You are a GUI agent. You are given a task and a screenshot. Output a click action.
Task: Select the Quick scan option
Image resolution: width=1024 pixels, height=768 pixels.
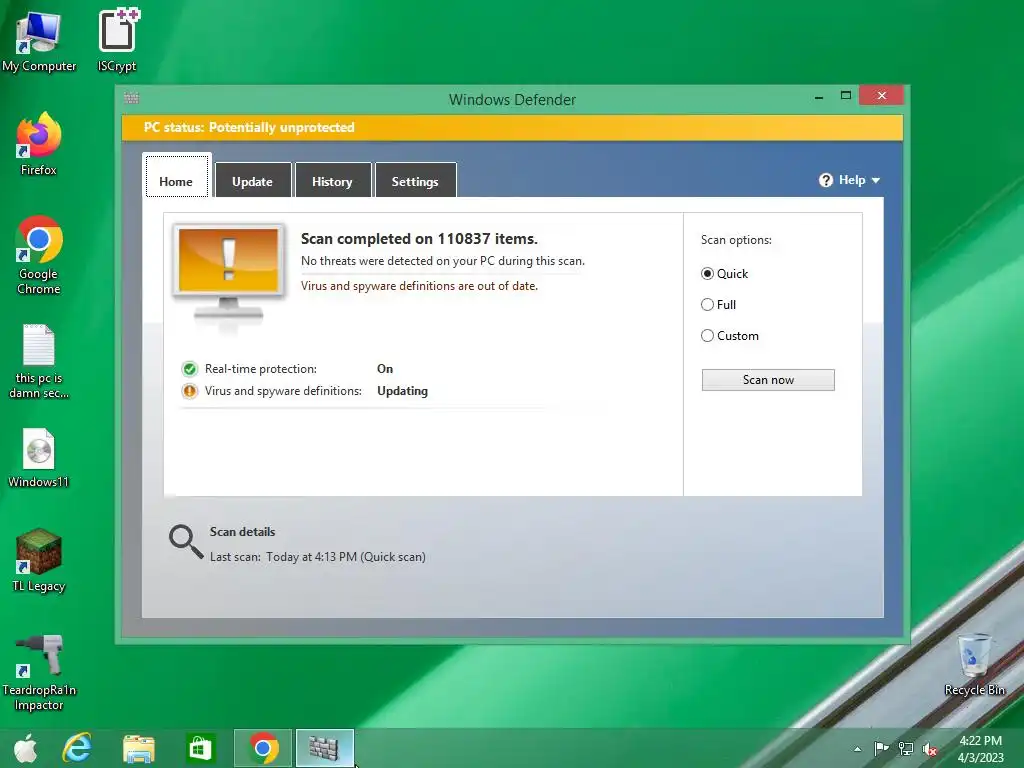707,274
